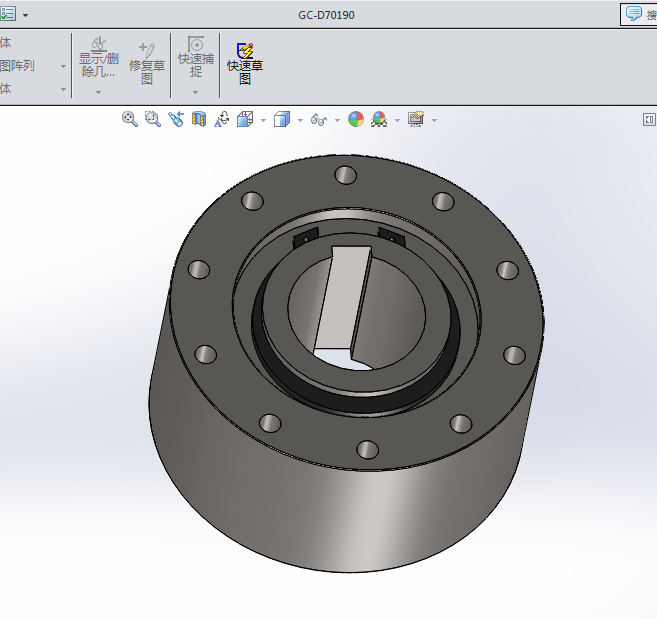This screenshot has height=619, width=657.
Task: Click 快速捕捉 quick snaps button
Action: (196, 57)
